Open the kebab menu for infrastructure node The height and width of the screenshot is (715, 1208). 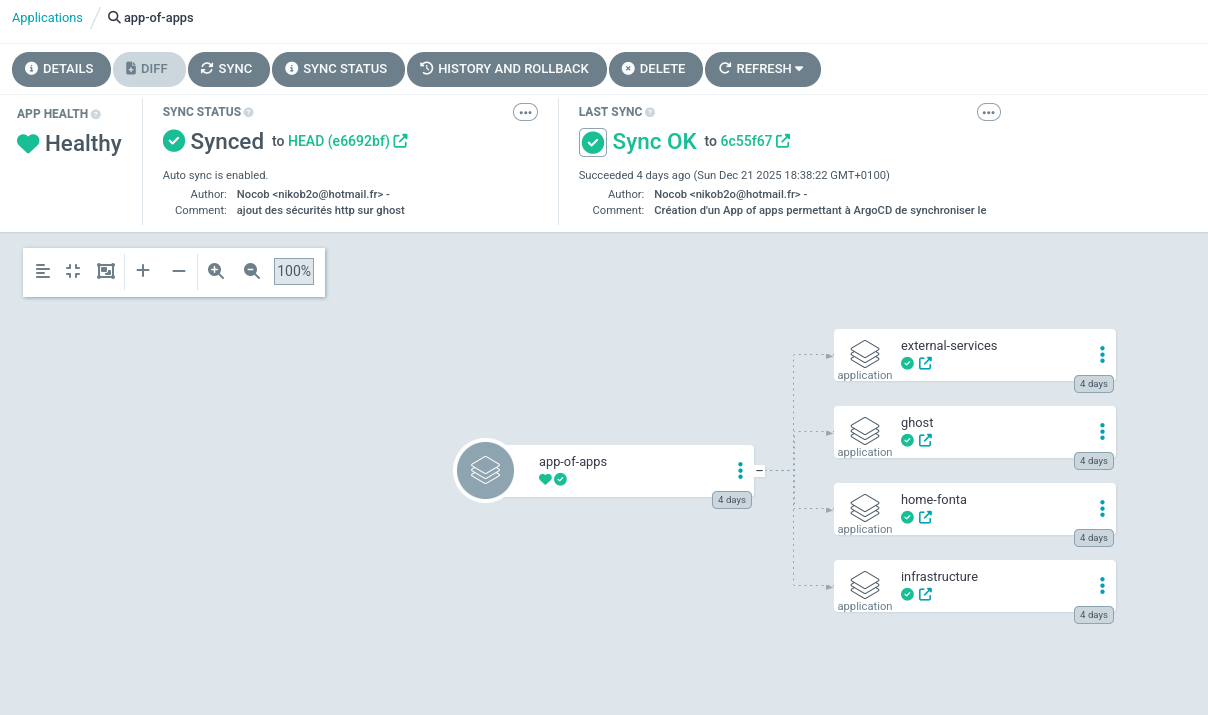(1102, 585)
